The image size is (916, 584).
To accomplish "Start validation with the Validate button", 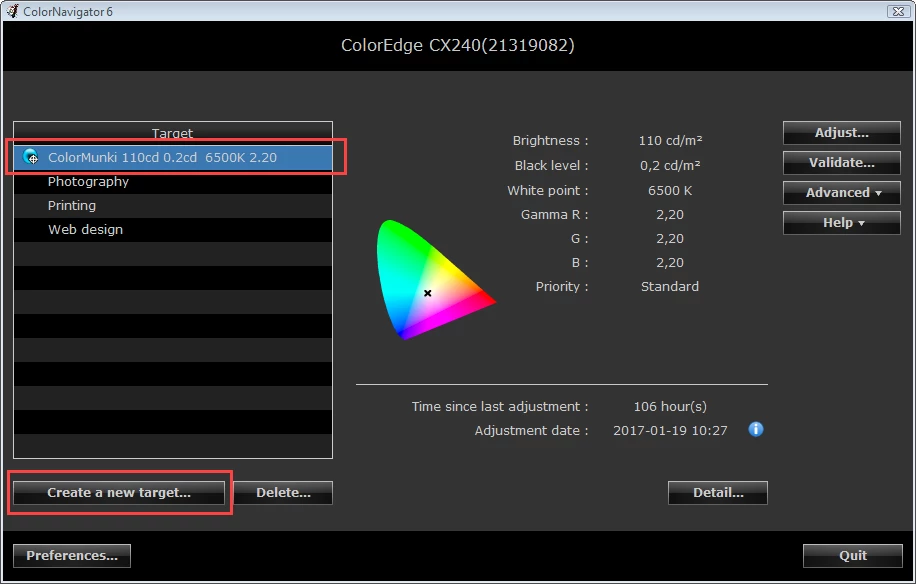I will [x=842, y=163].
